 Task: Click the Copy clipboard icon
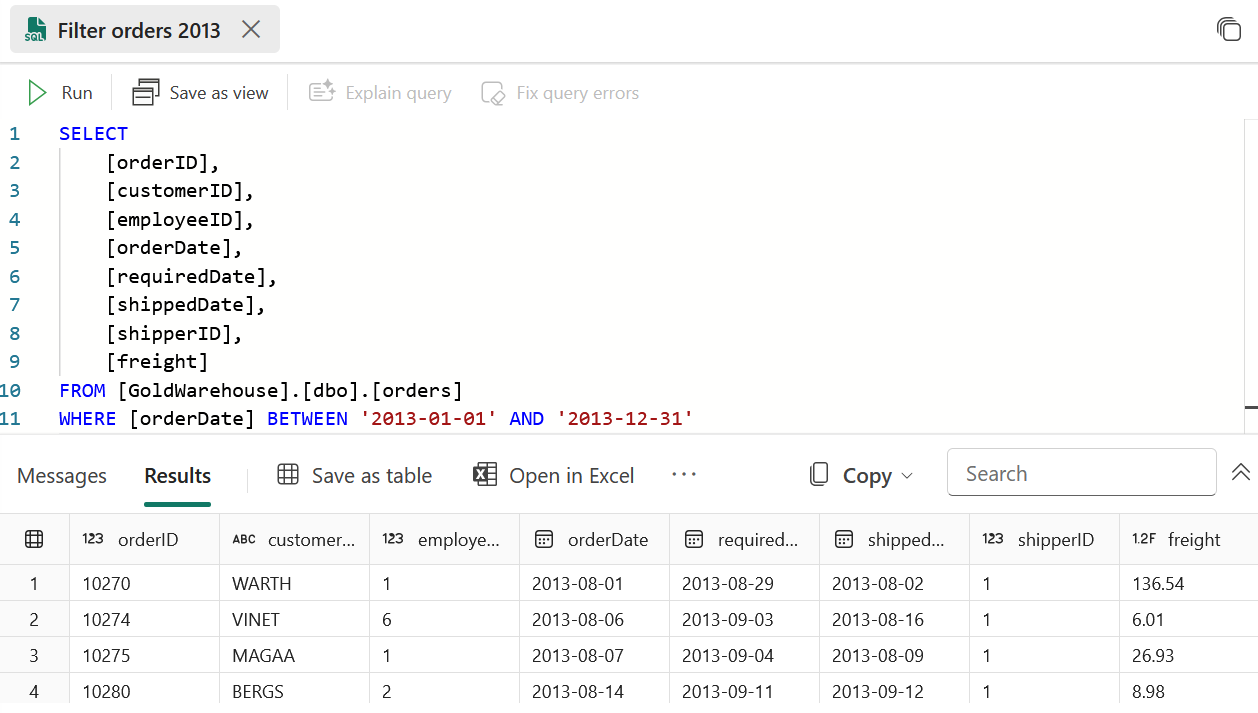click(819, 475)
